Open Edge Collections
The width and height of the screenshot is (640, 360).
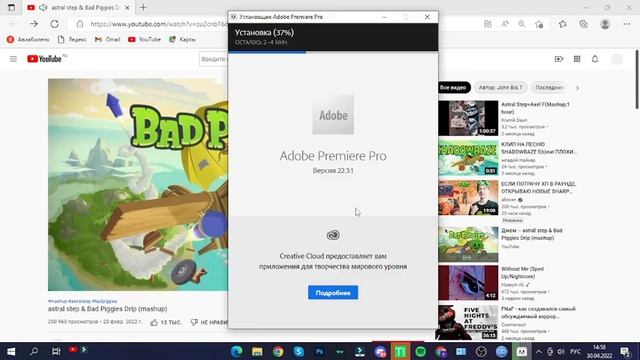tap(584, 24)
